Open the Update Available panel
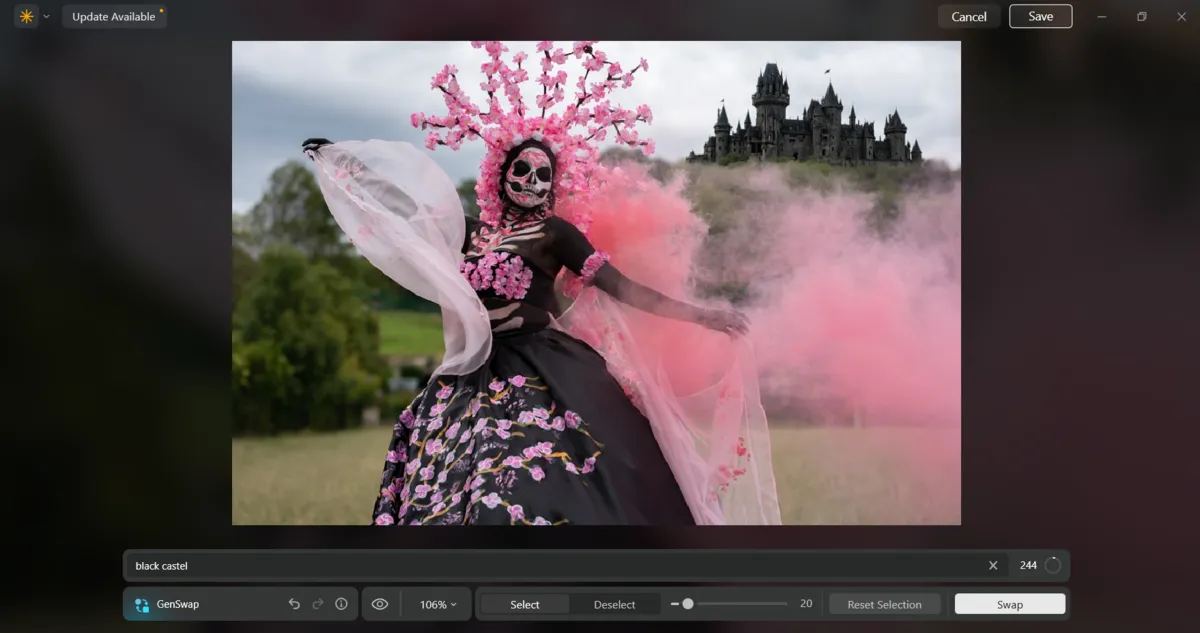The image size is (1200, 633). click(114, 16)
